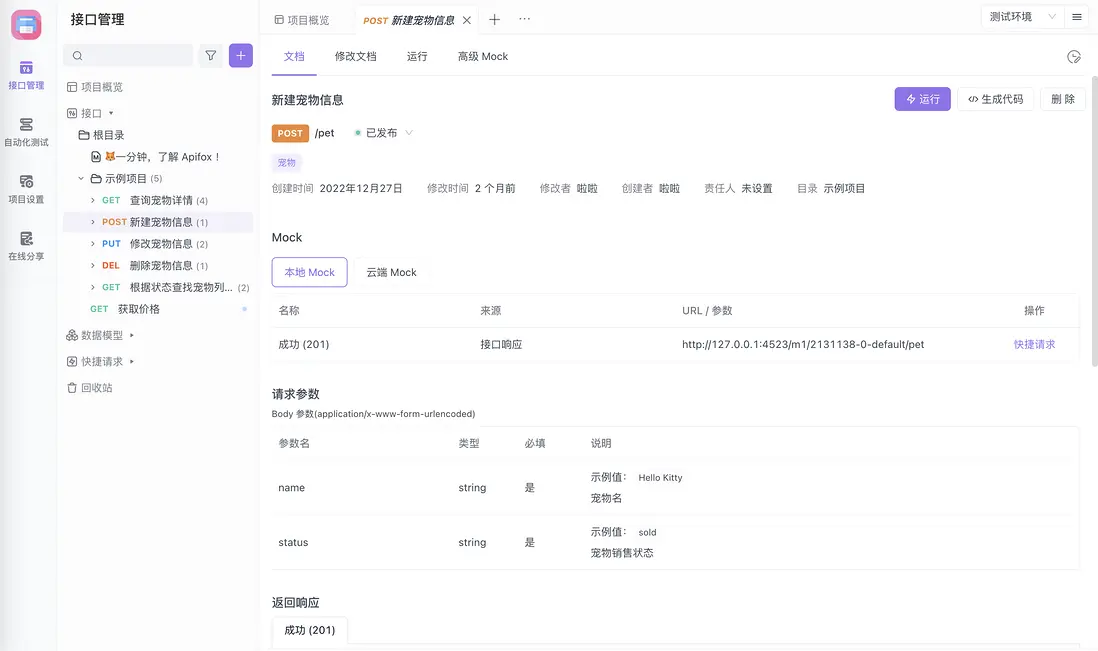Click the 接口响应 source cell
Image resolution: width=1098 pixels, height=651 pixels.
pyautogui.click(x=501, y=344)
